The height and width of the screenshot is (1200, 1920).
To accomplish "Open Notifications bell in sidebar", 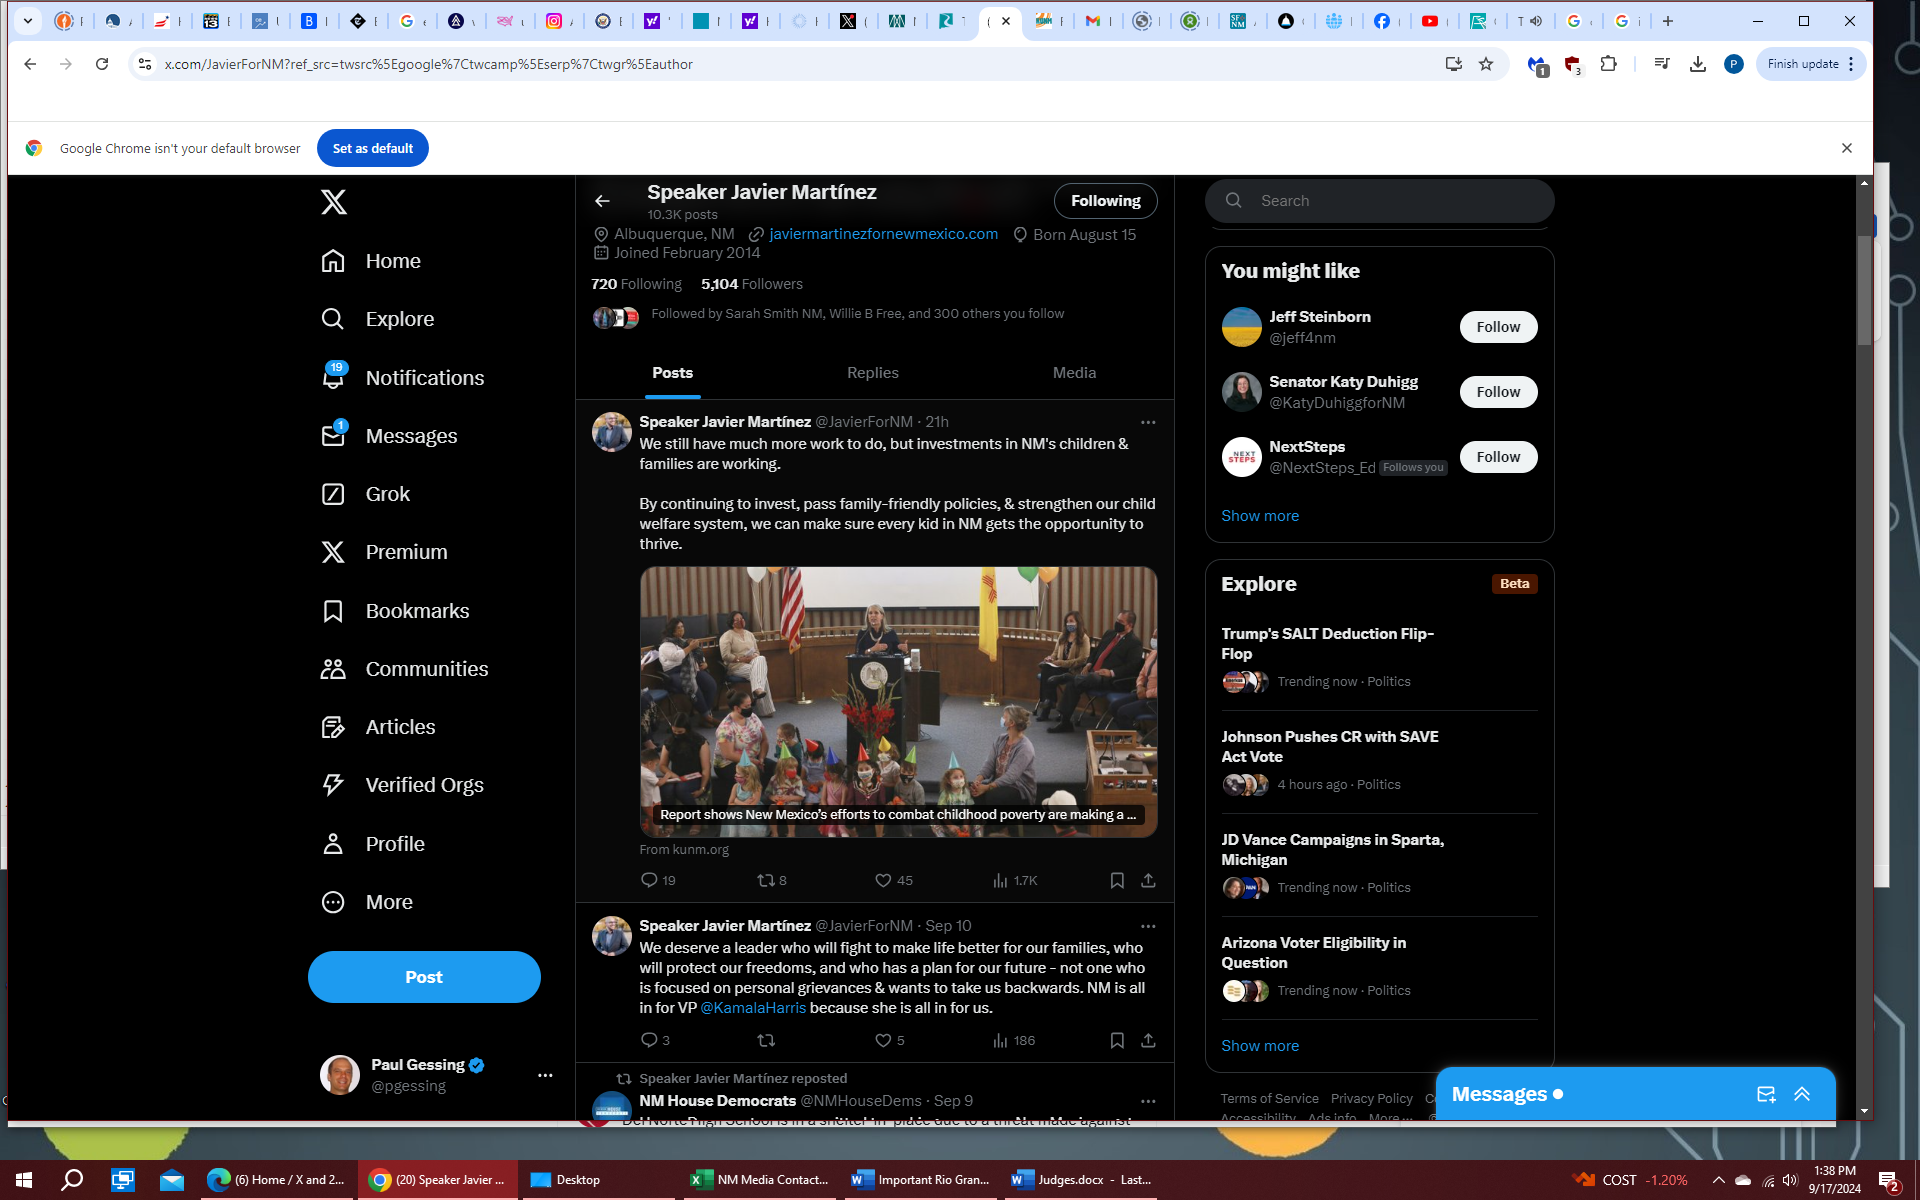I will pyautogui.click(x=333, y=377).
